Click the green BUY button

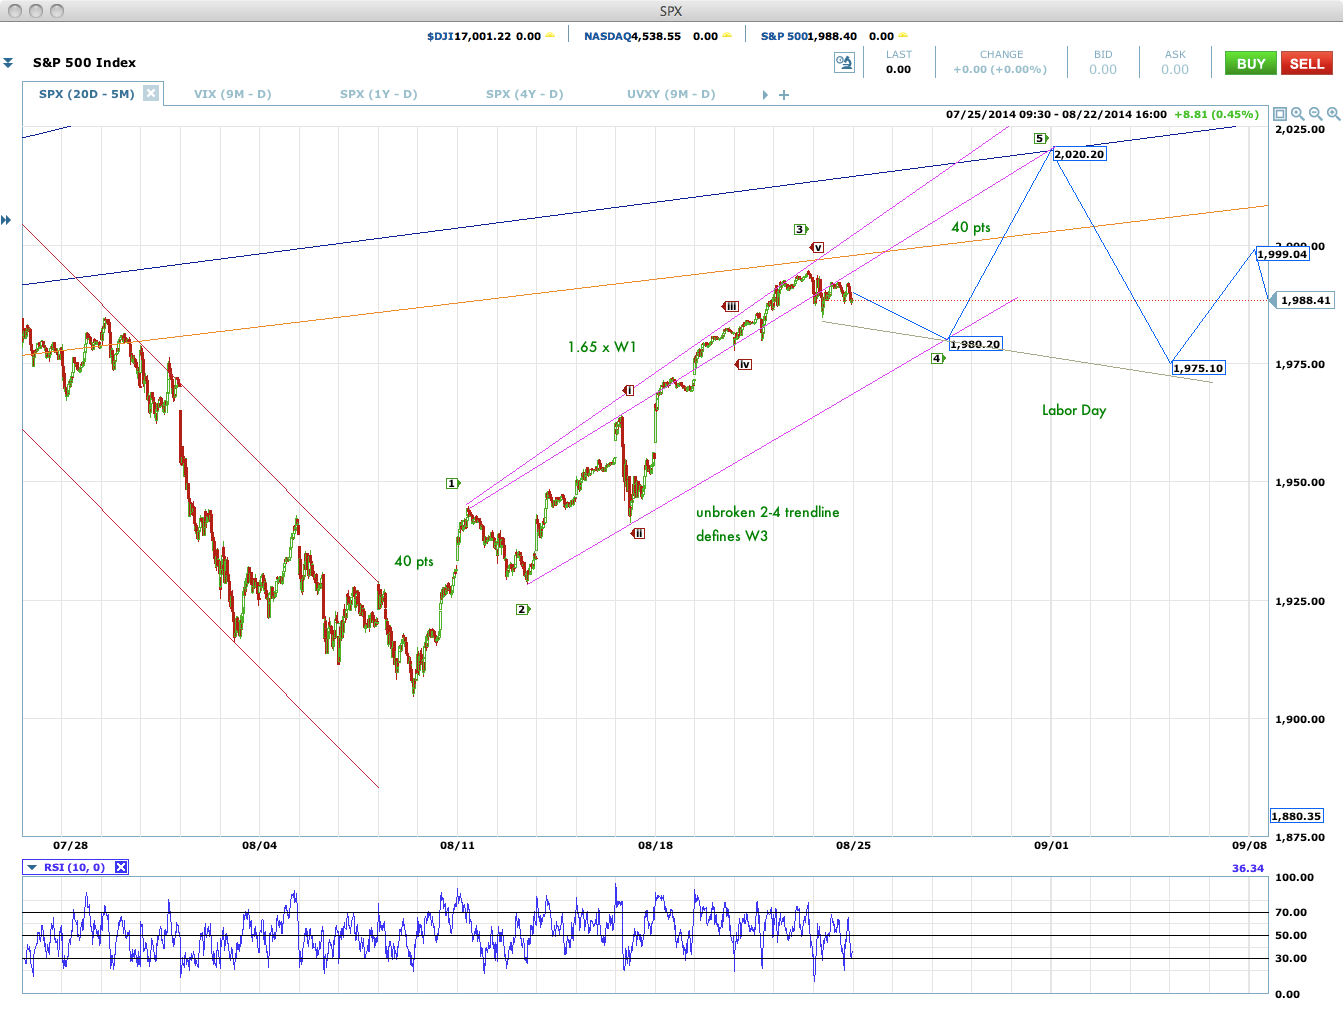[1251, 63]
